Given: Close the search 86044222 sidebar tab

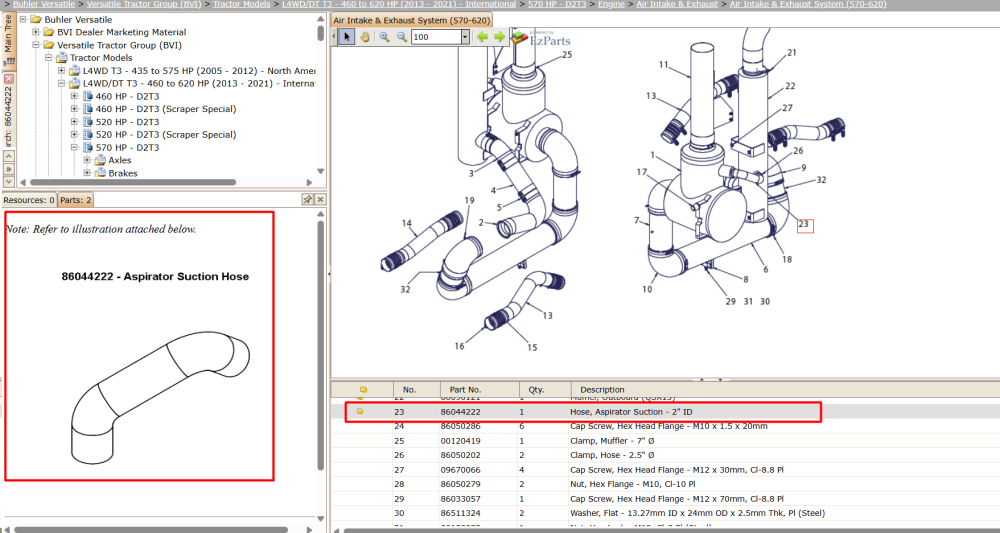Looking at the screenshot, I should pyautogui.click(x=8, y=78).
